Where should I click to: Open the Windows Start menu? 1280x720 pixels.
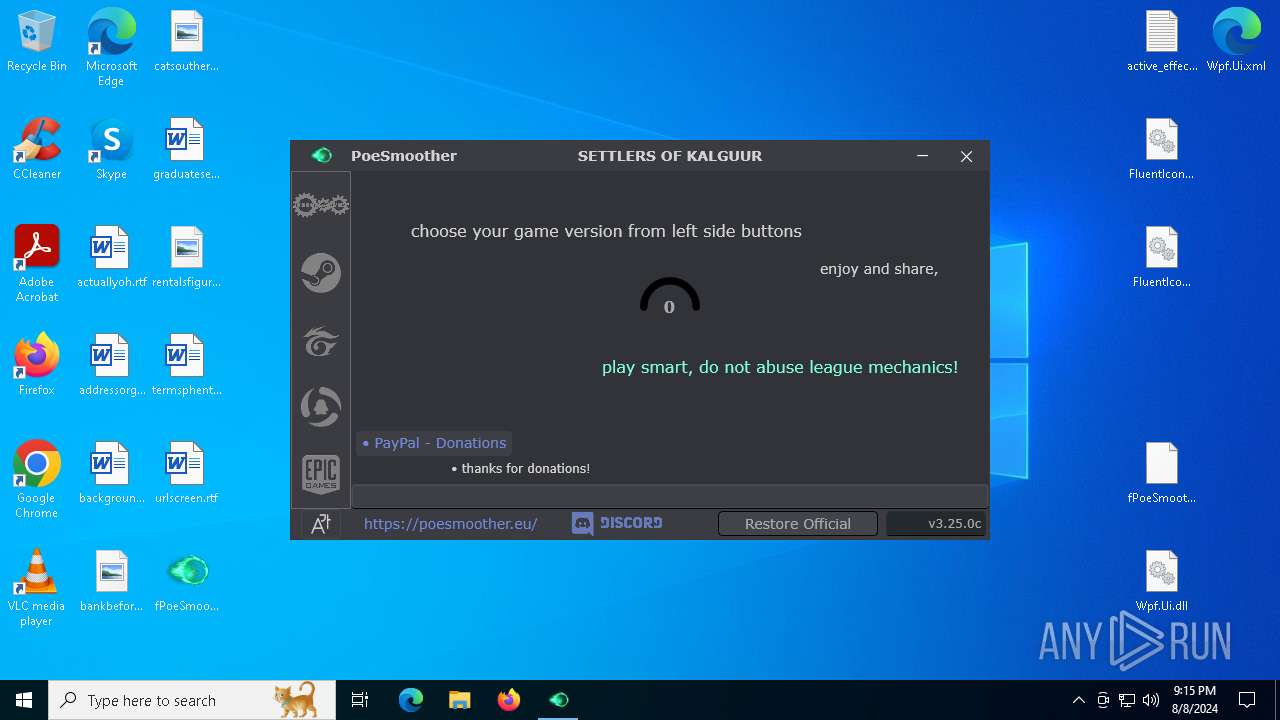[x=24, y=700]
